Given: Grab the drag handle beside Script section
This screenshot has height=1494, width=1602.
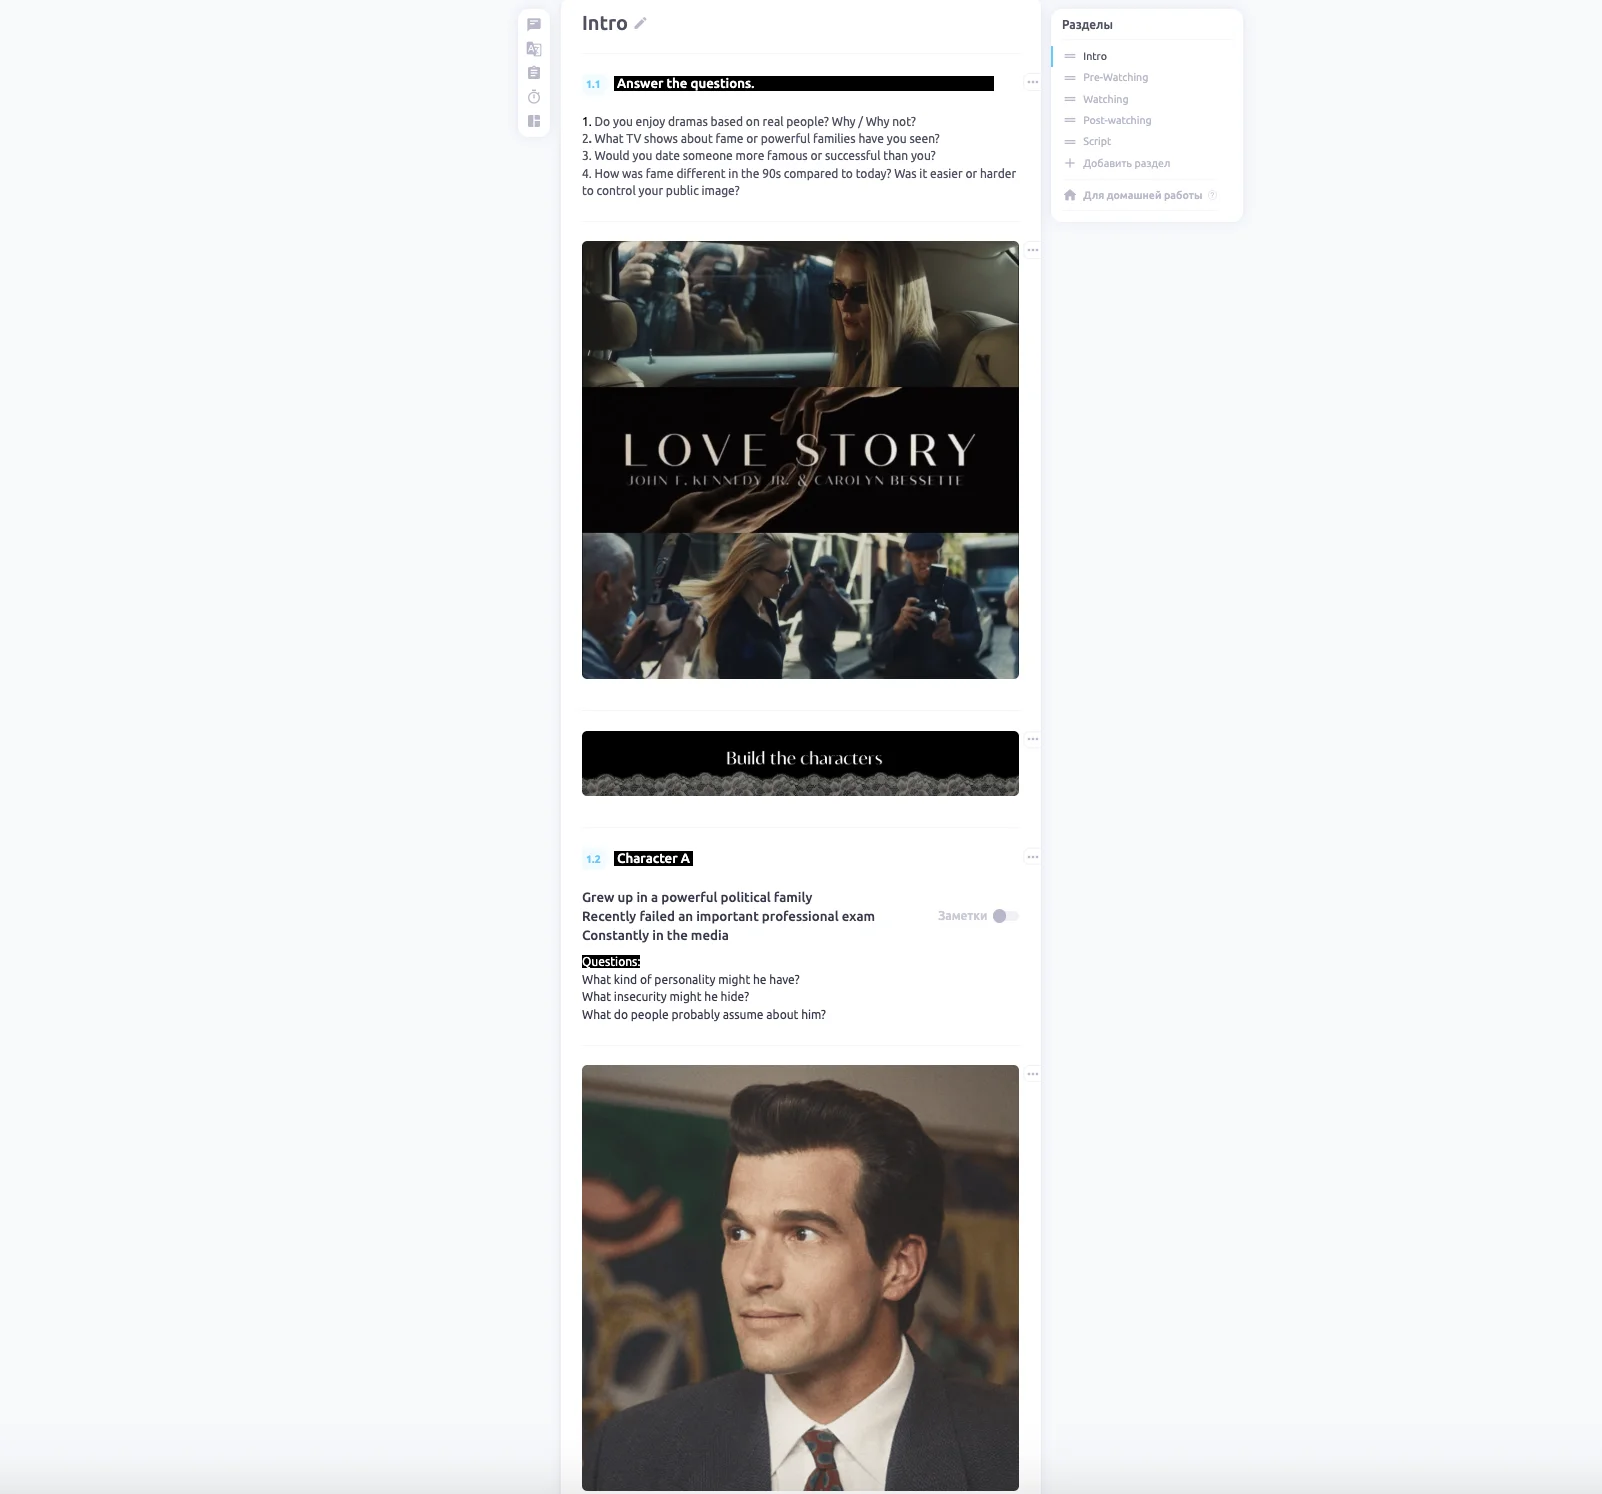Looking at the screenshot, I should [1070, 141].
